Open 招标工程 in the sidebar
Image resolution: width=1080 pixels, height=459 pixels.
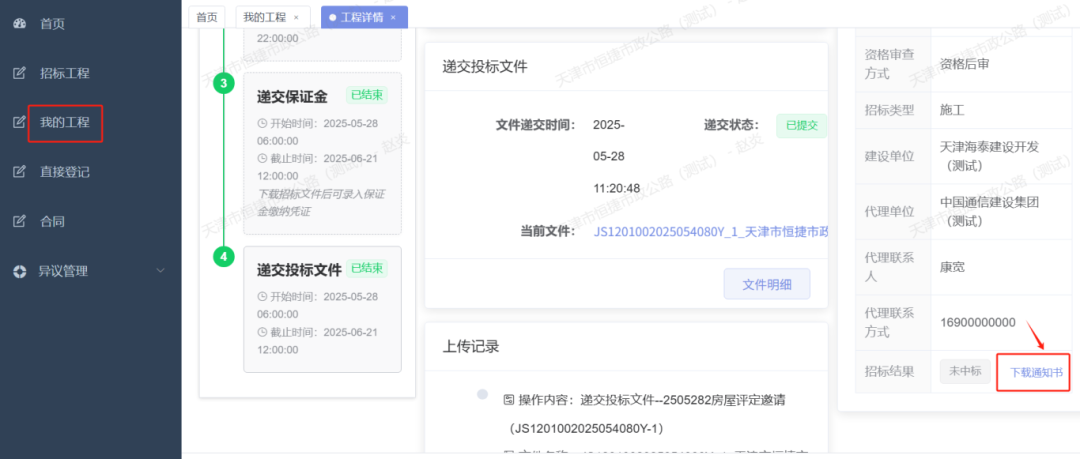click(x=65, y=74)
